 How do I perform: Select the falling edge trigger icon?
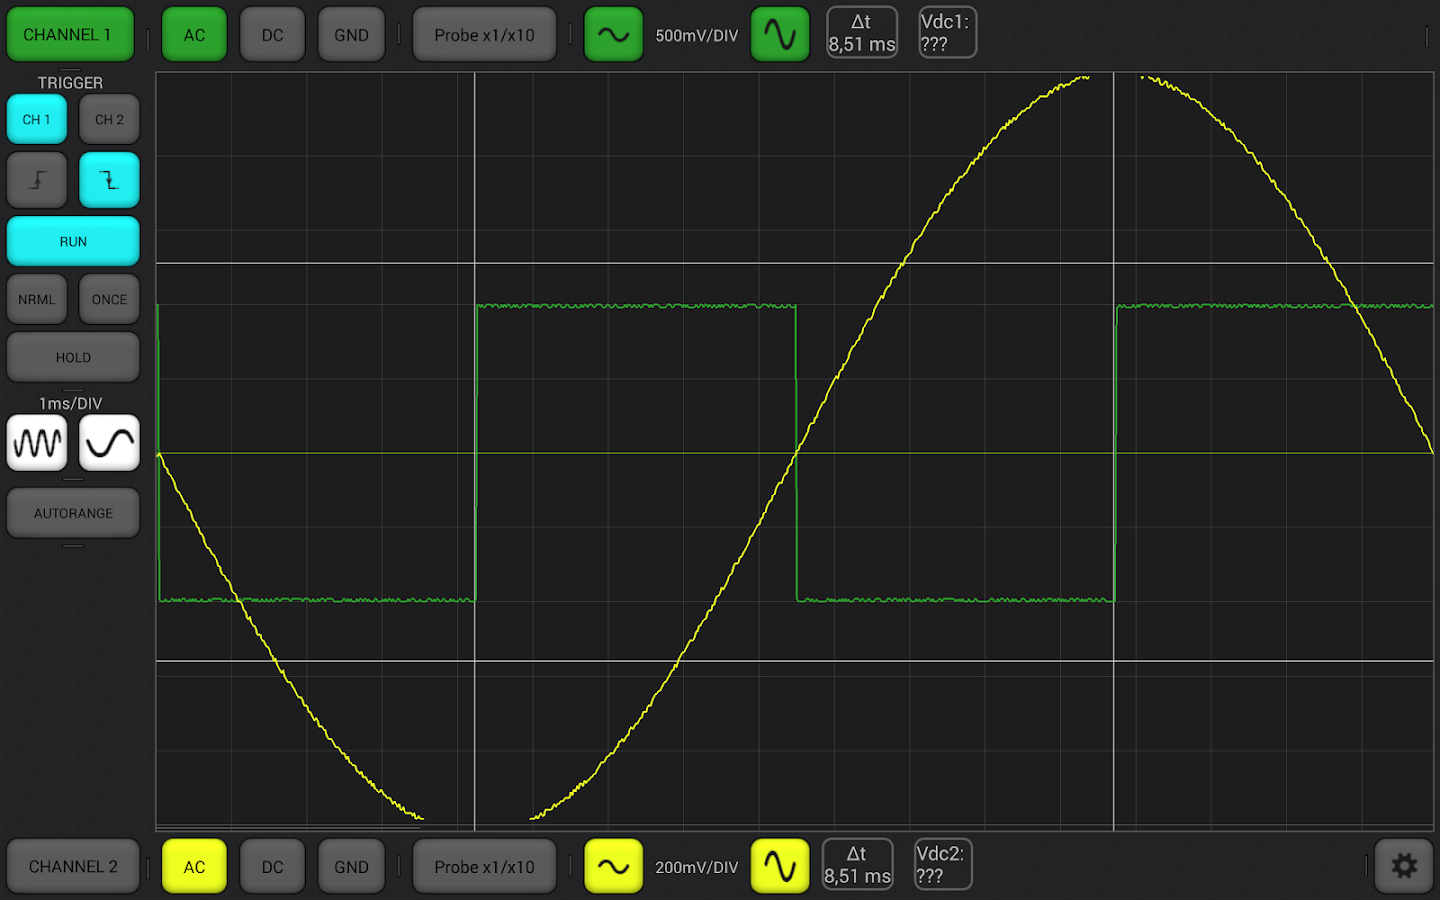(109, 180)
